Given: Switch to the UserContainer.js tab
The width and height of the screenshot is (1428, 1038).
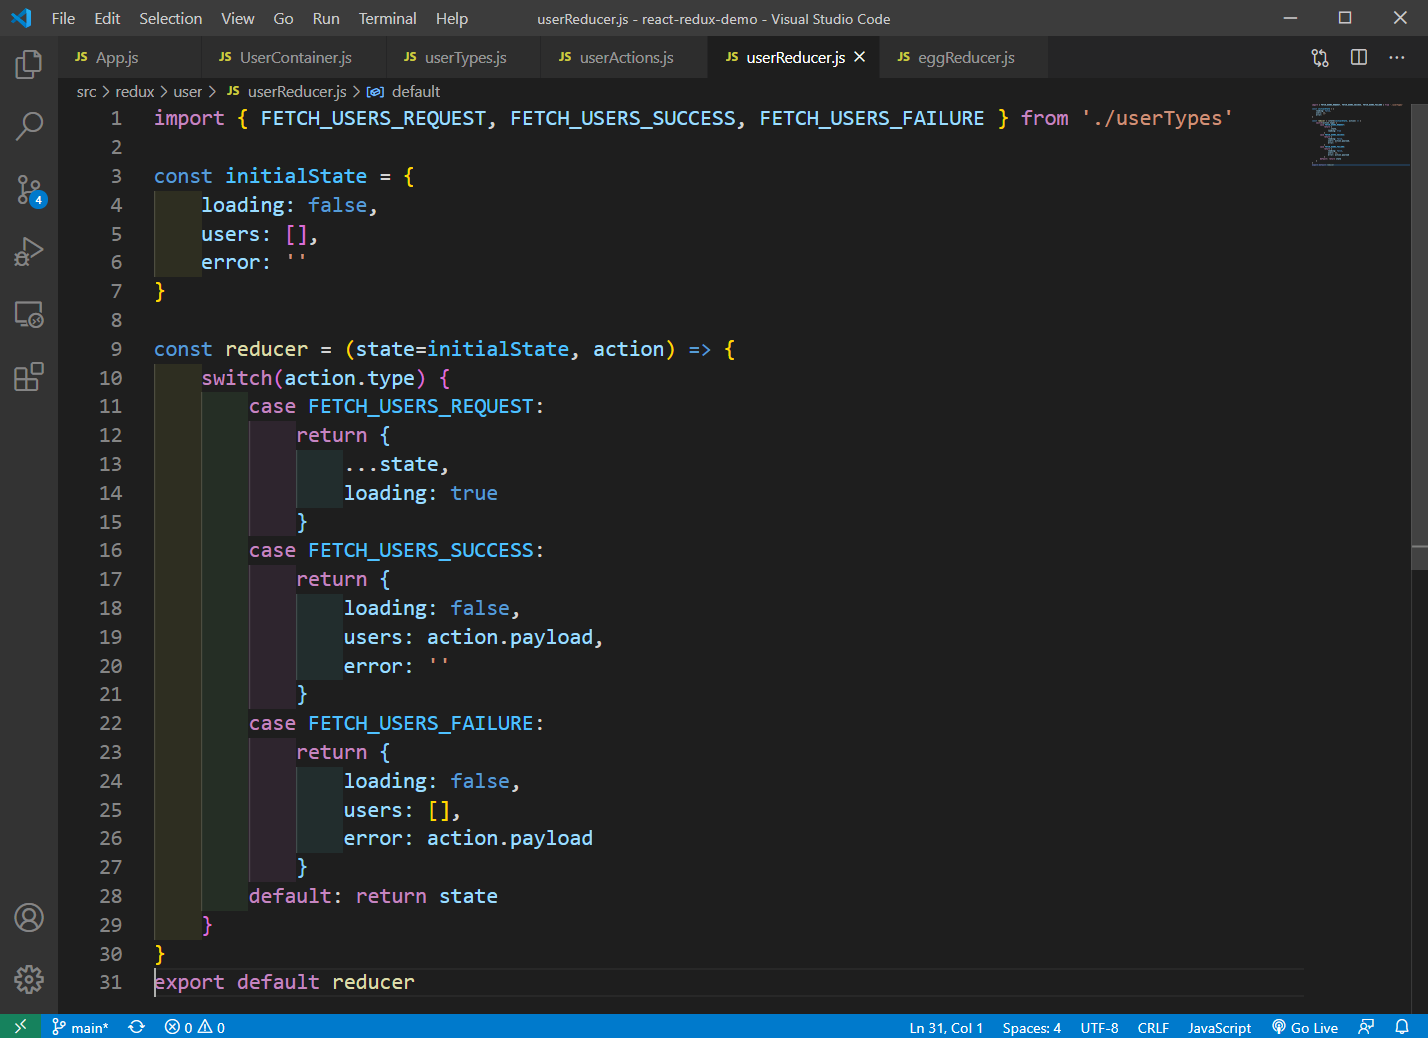Looking at the screenshot, I should click(x=294, y=58).
